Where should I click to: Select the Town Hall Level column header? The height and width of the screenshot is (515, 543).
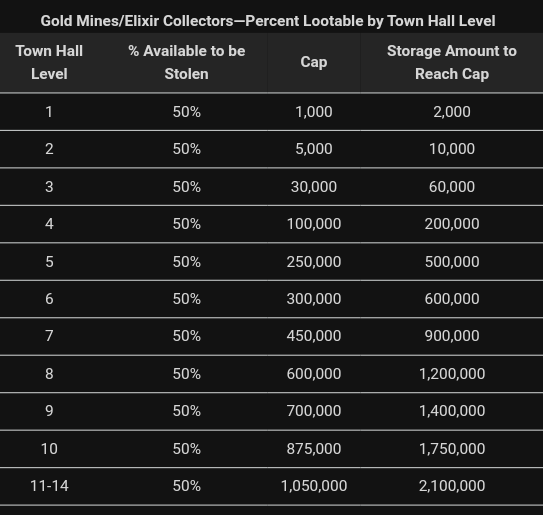(49, 62)
